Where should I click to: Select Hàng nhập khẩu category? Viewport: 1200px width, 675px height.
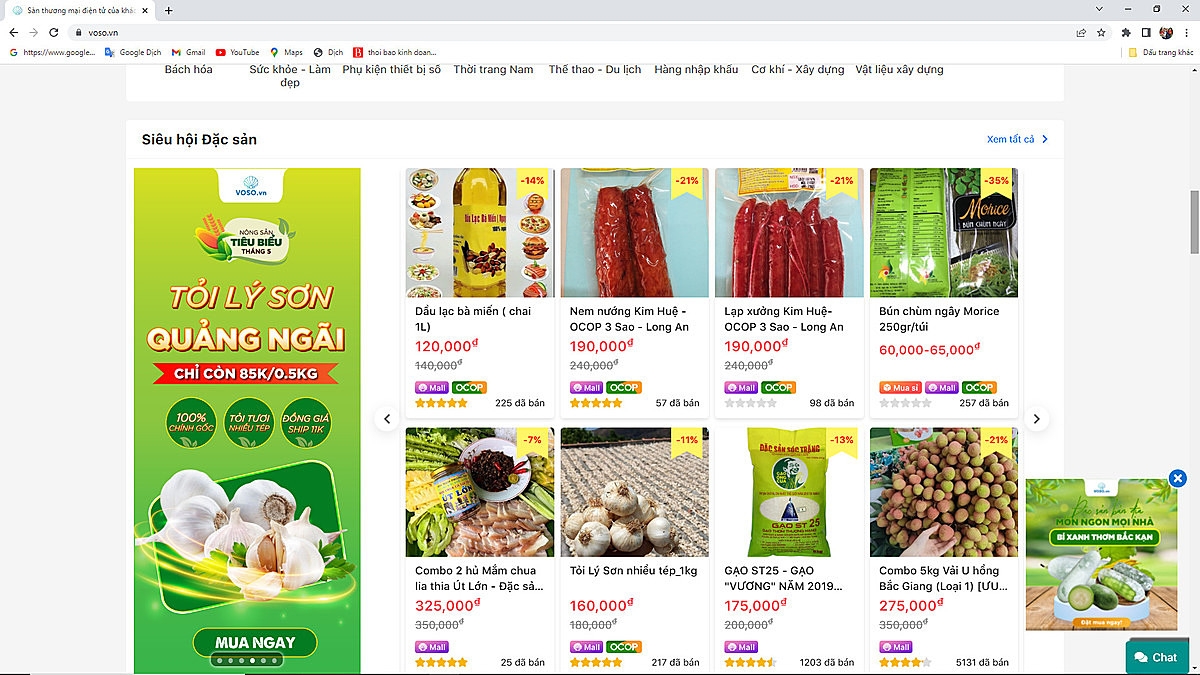[x=696, y=70]
